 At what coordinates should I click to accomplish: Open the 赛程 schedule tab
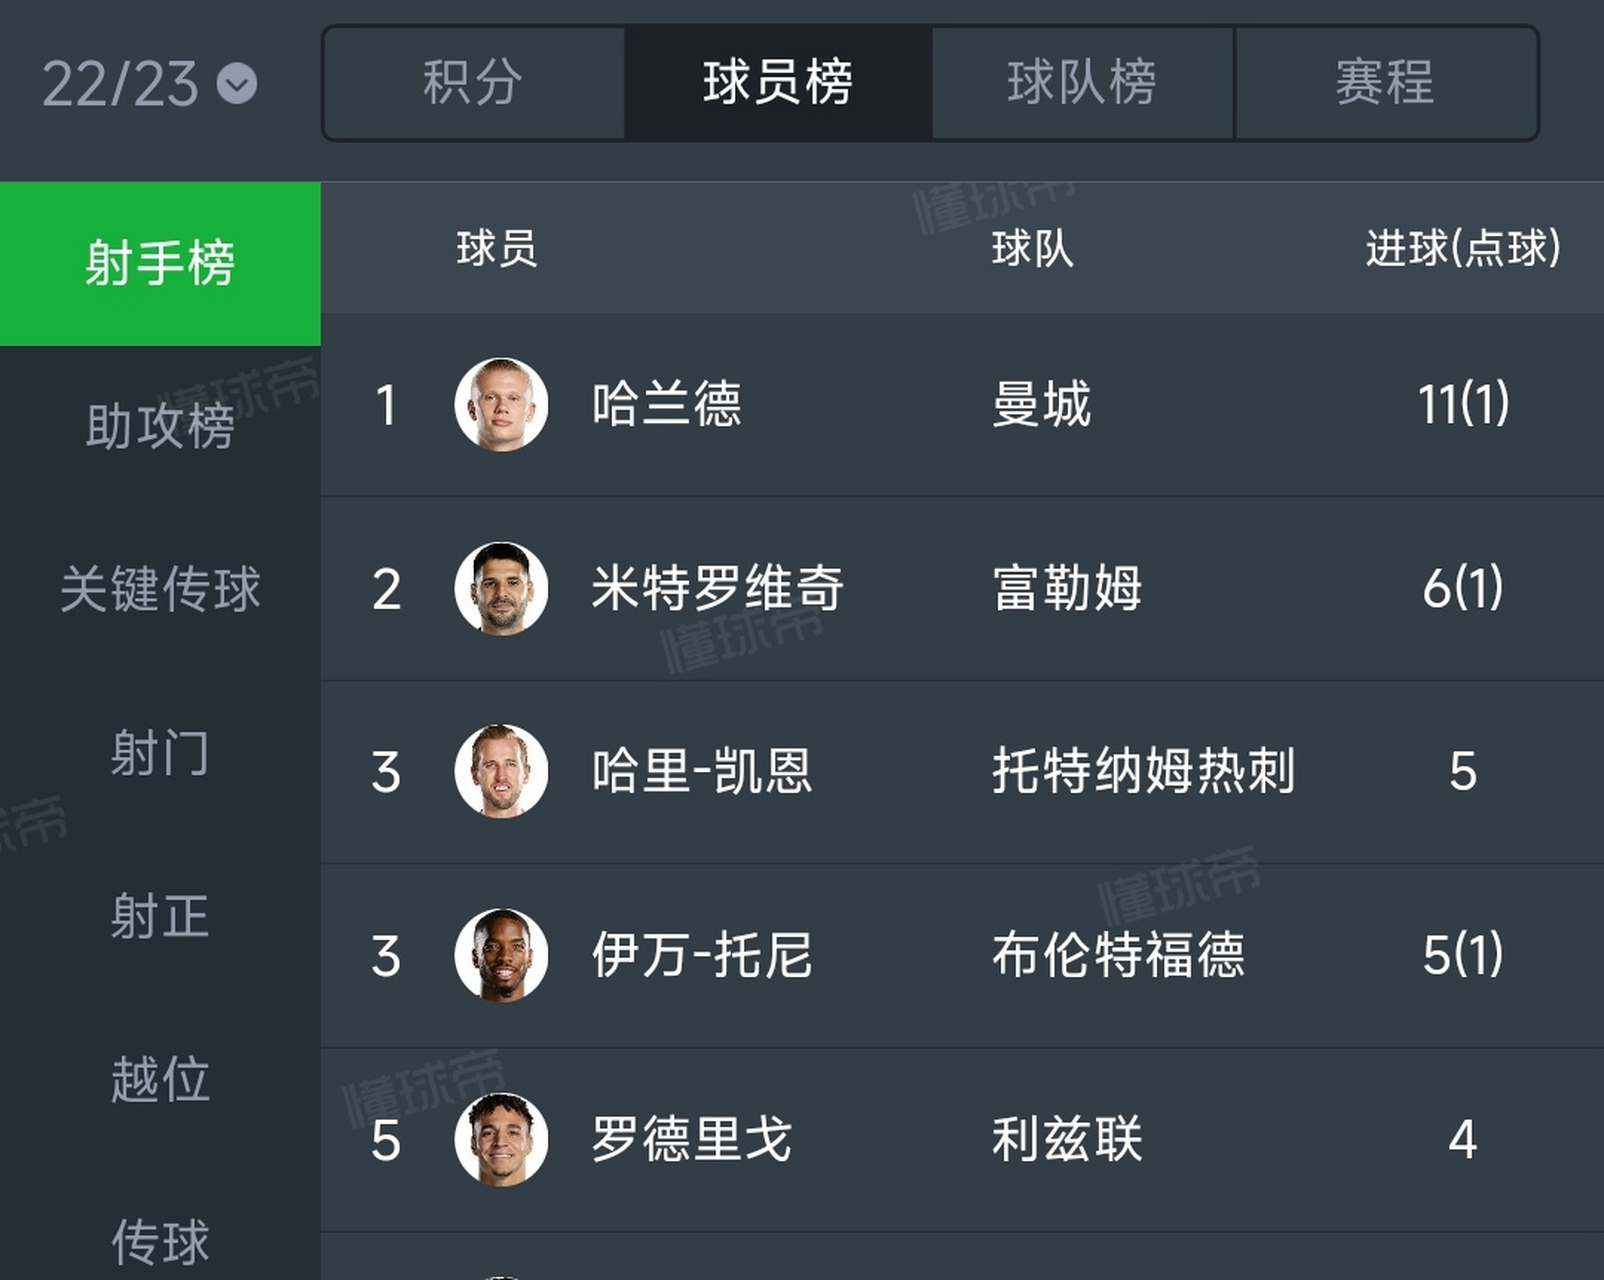[x=1385, y=85]
